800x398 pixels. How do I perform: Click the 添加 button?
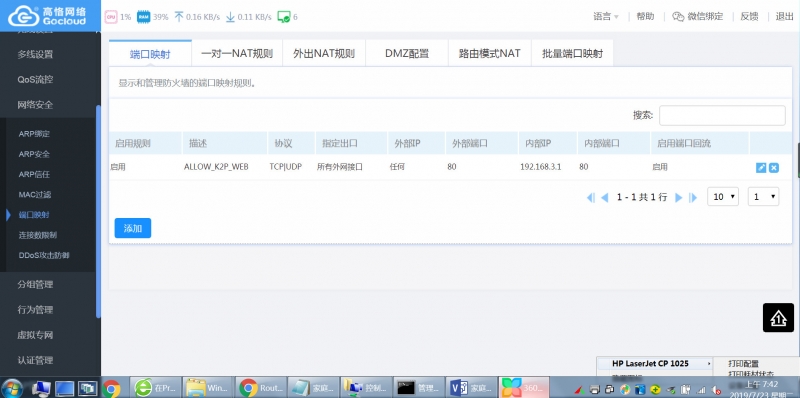point(133,228)
